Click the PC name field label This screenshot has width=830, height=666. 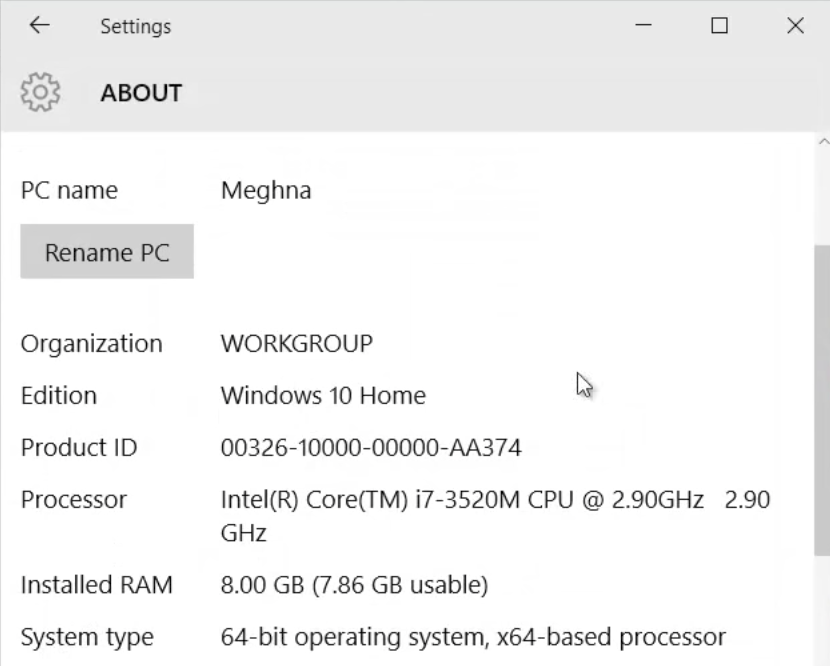pyautogui.click(x=67, y=190)
